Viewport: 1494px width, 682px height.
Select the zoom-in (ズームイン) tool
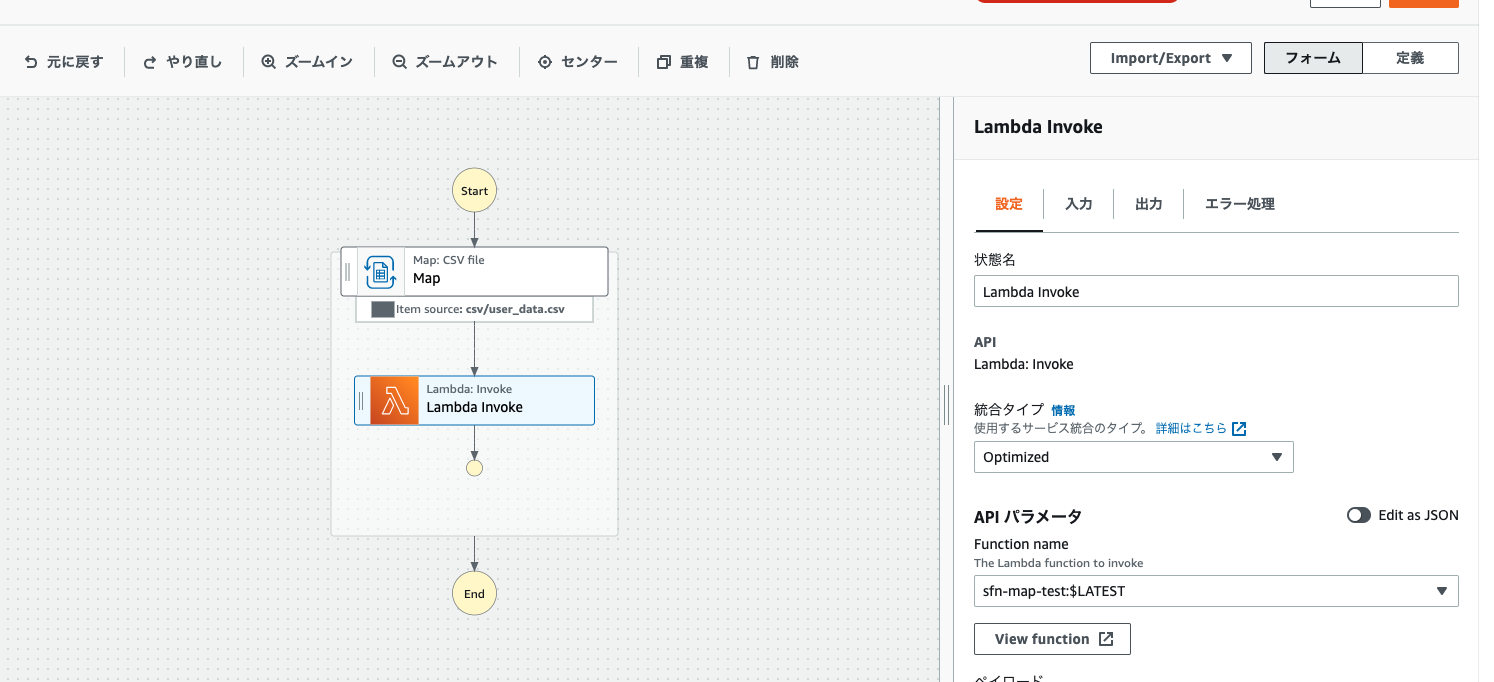coord(267,61)
